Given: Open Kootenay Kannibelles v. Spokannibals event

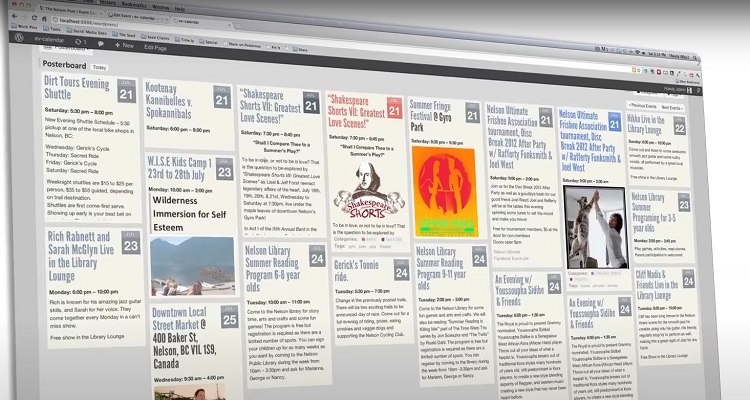Looking at the screenshot, I should tap(169, 100).
